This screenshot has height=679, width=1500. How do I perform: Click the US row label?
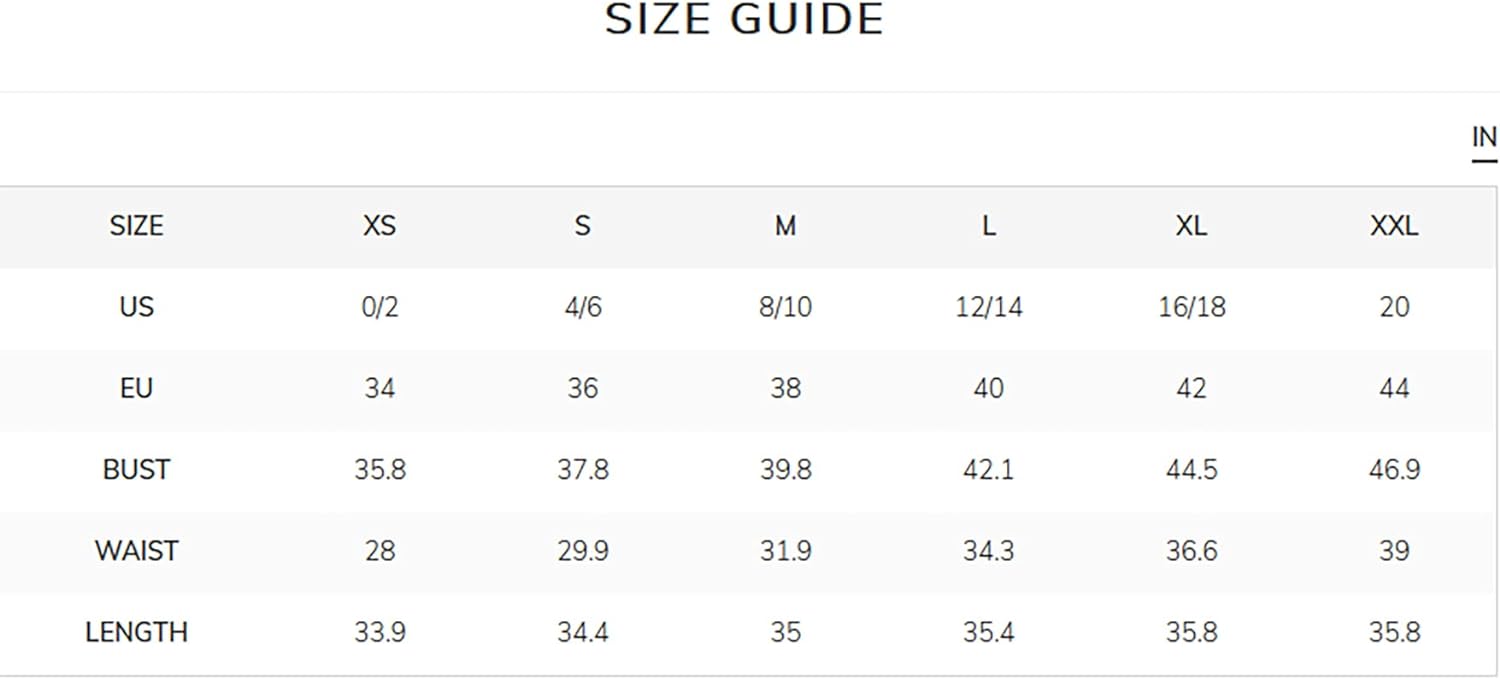(136, 306)
